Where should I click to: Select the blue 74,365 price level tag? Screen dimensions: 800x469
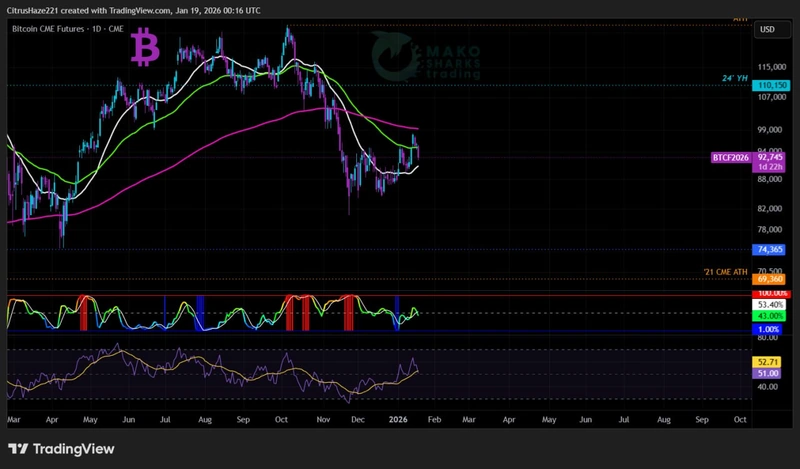769,250
